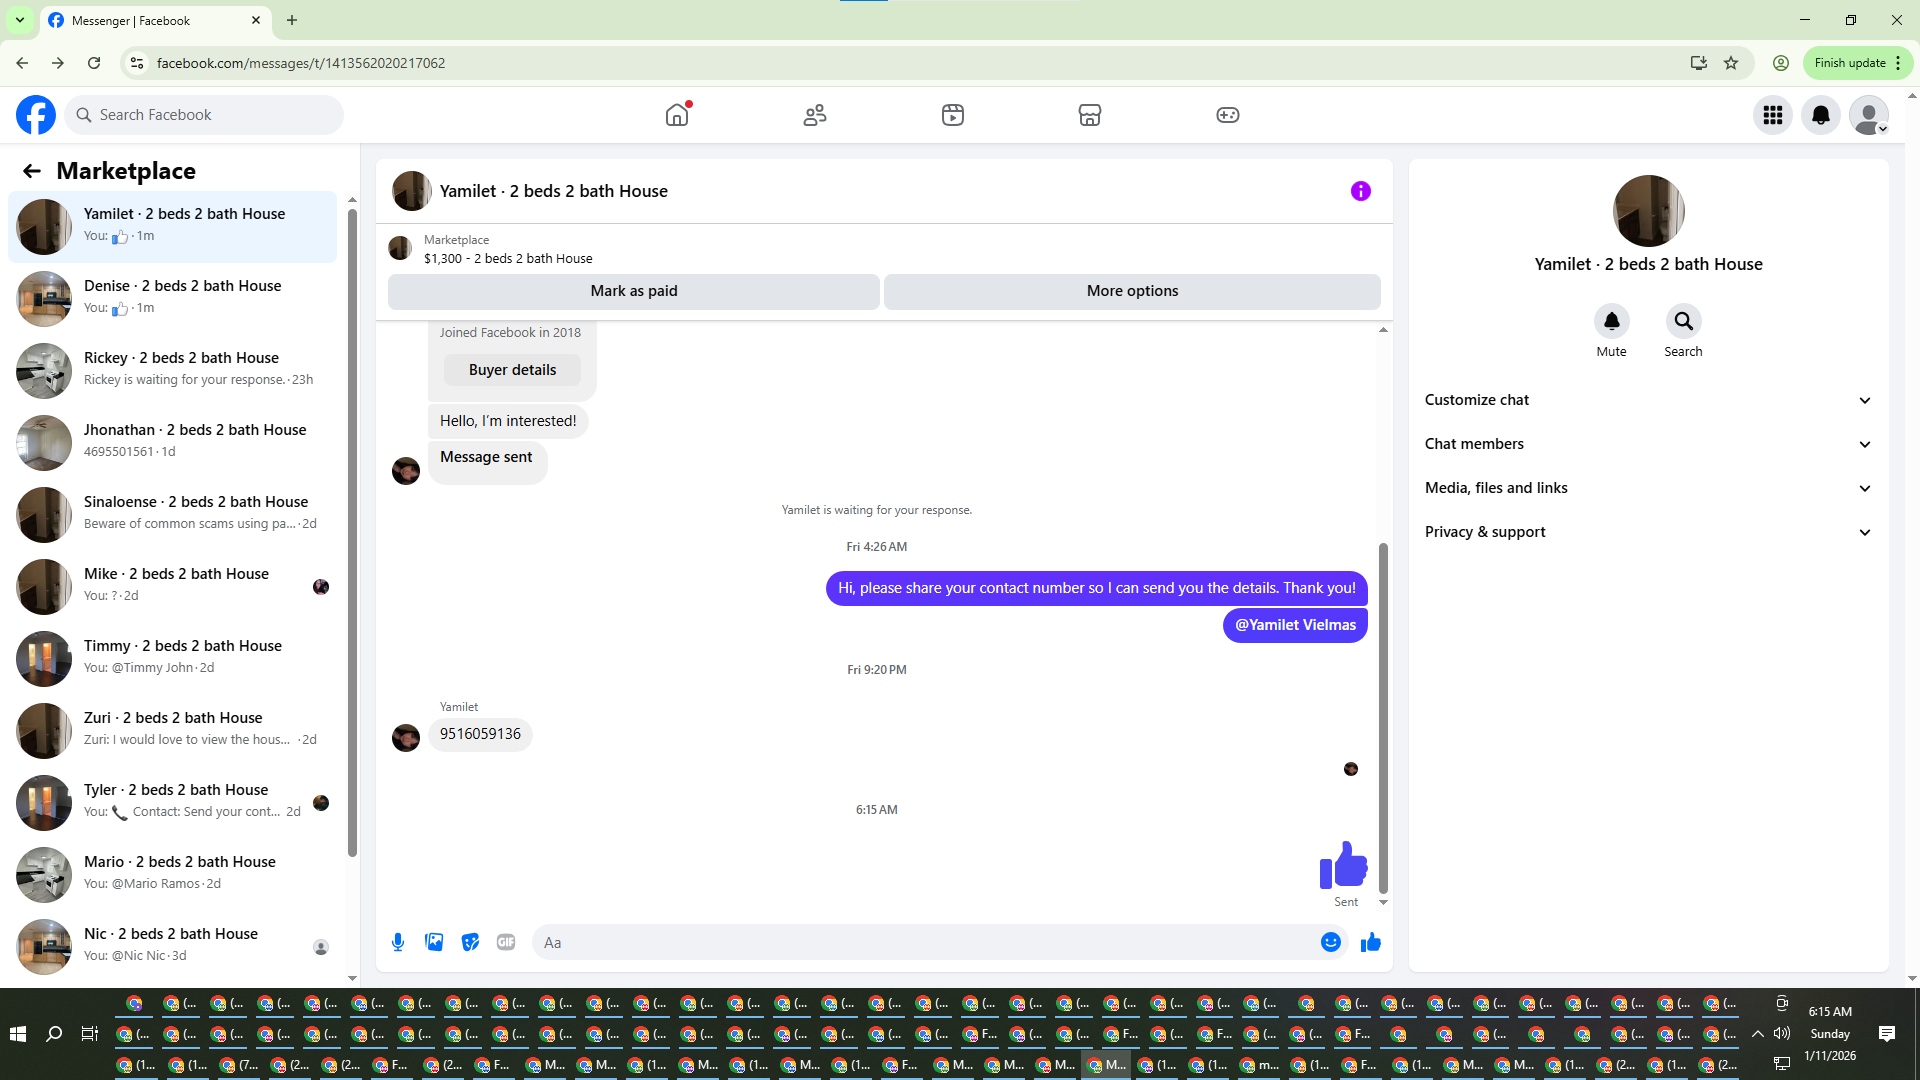Open the taskbar clock showing 6:15 AM
Screen dimensions: 1920x1080
(x=1830, y=1034)
